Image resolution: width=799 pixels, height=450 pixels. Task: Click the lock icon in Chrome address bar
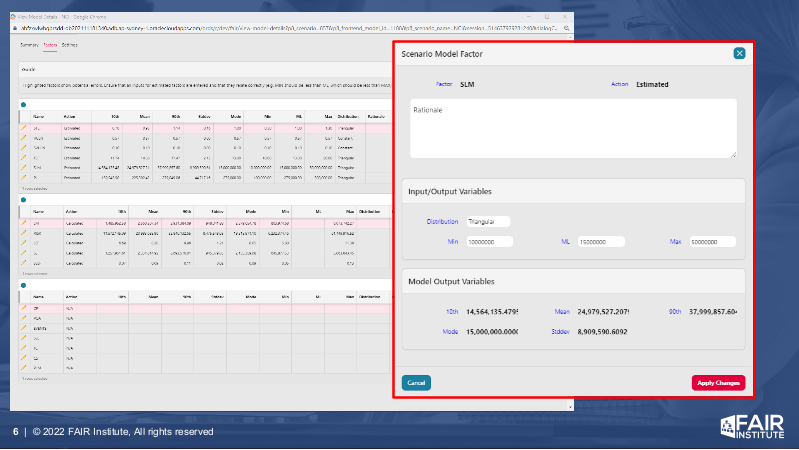(x=15, y=28)
